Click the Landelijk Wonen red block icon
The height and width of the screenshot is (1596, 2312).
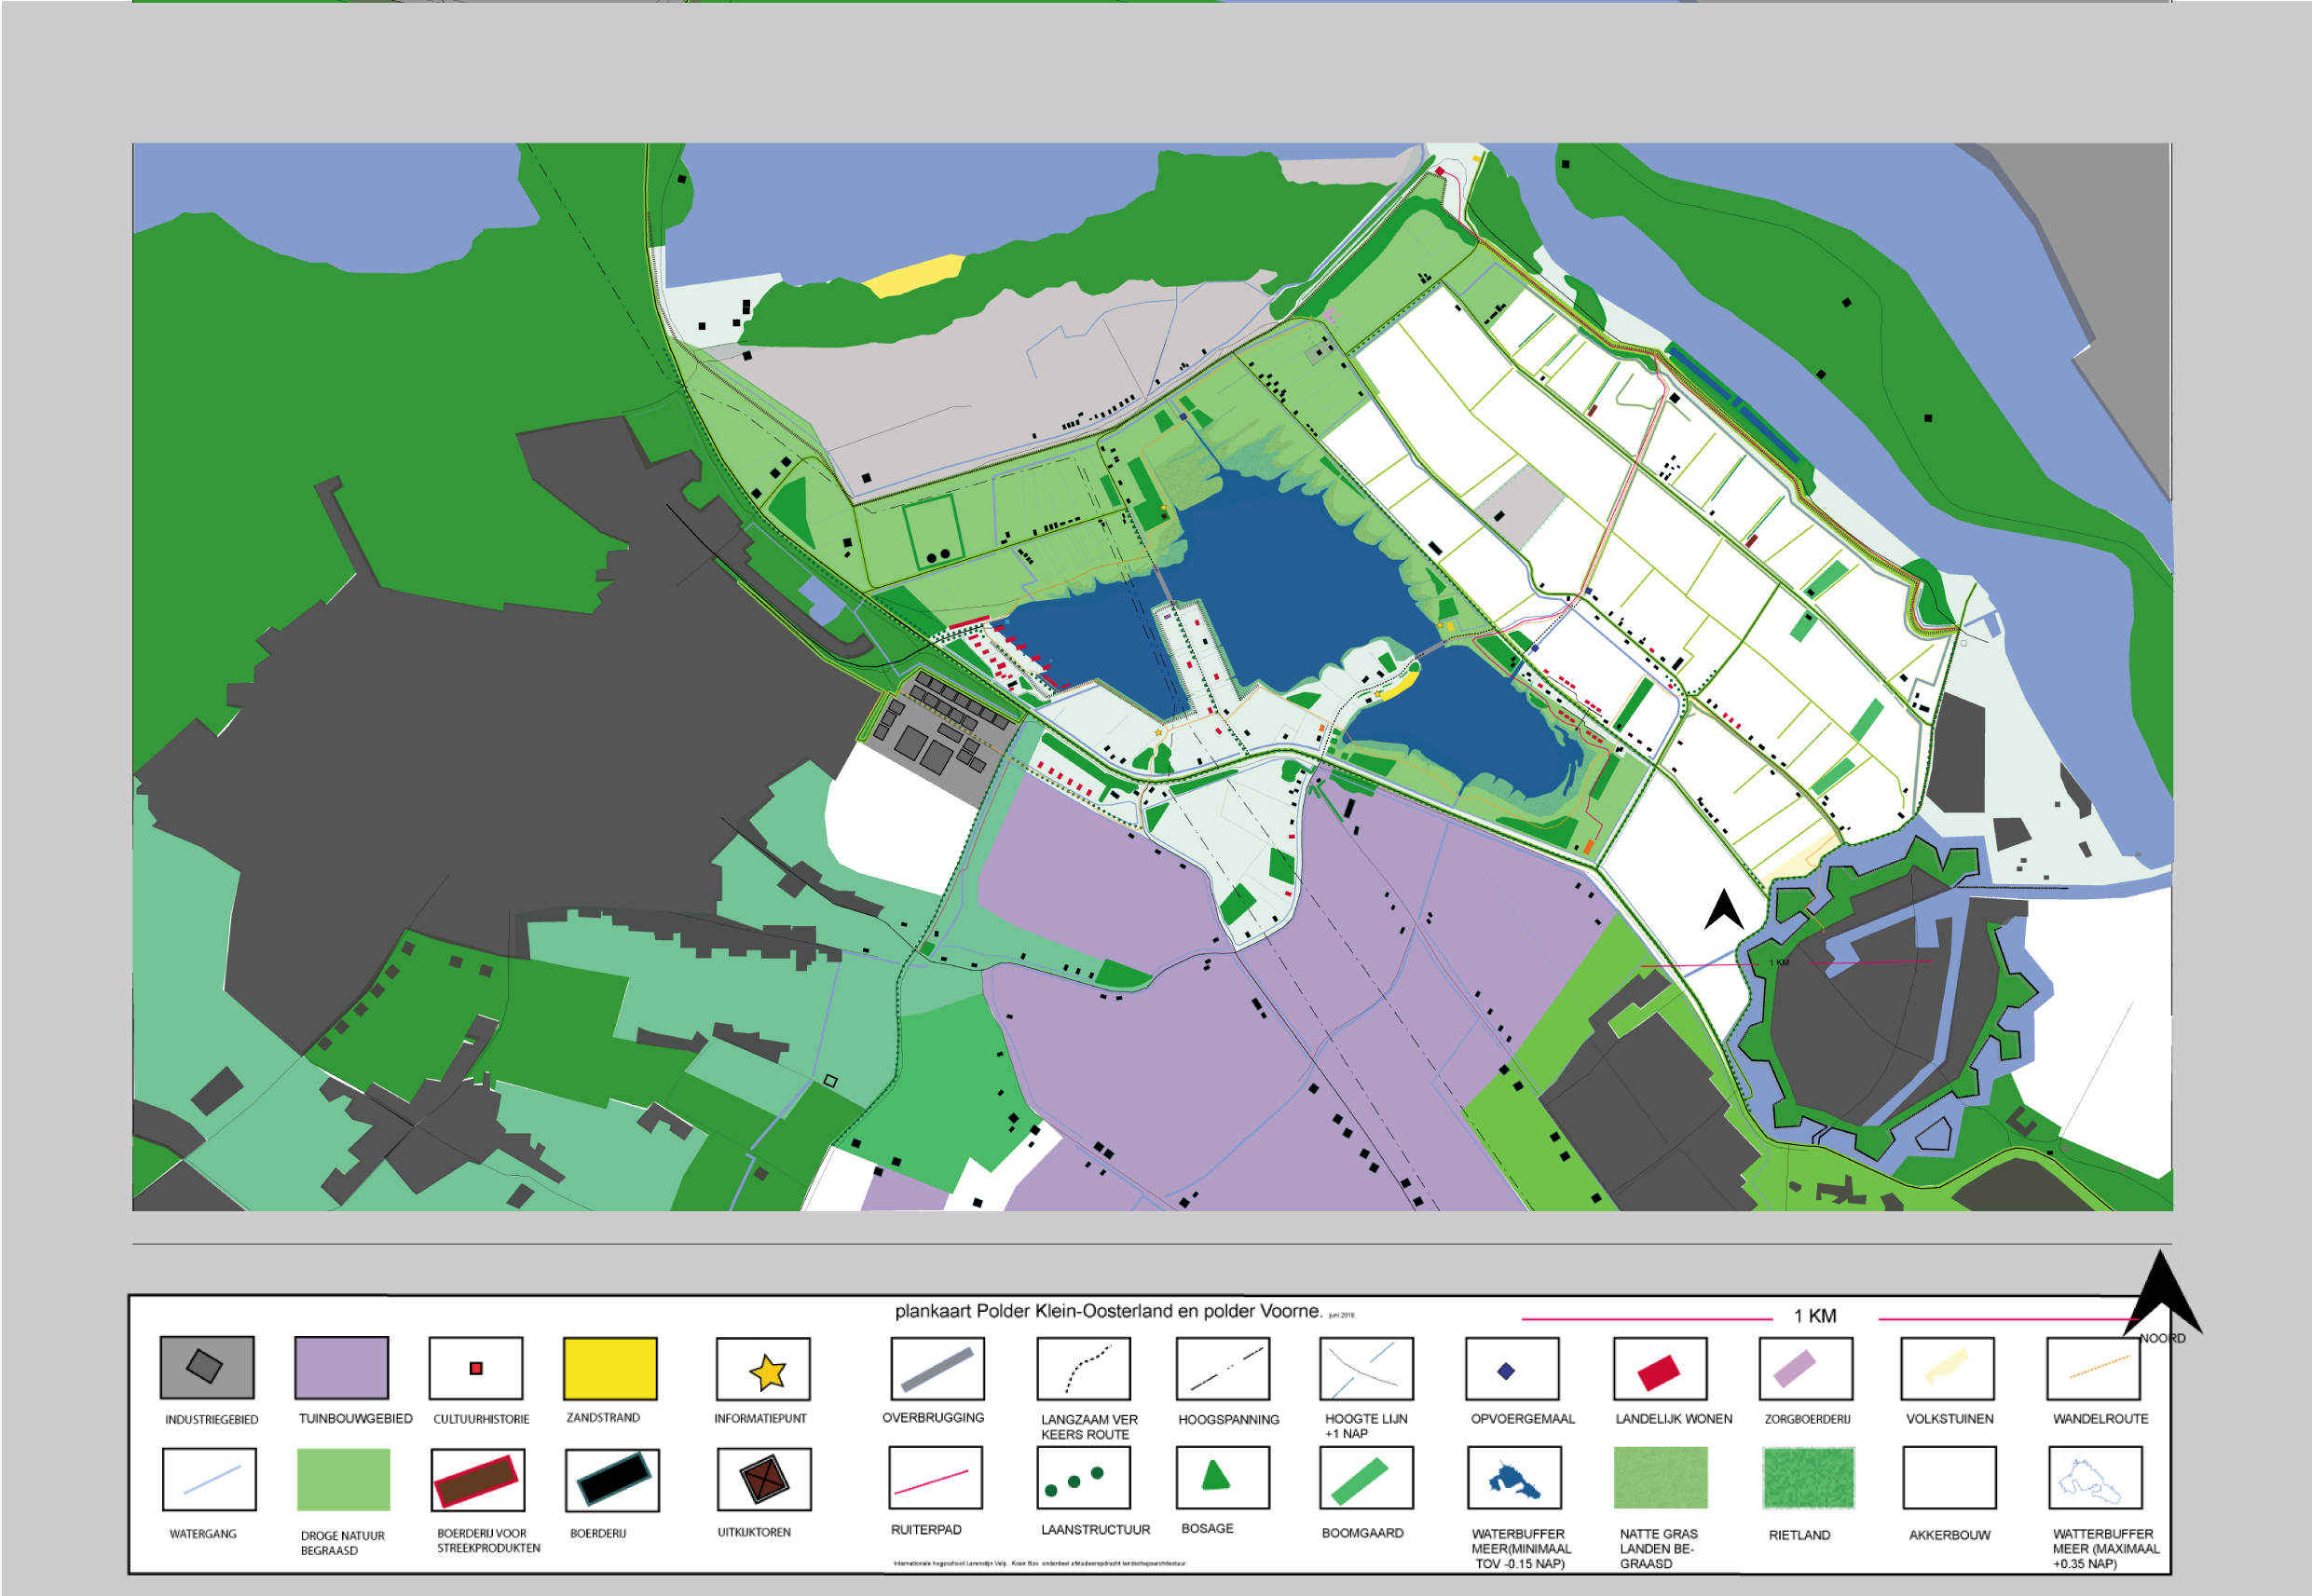coord(1658,1372)
